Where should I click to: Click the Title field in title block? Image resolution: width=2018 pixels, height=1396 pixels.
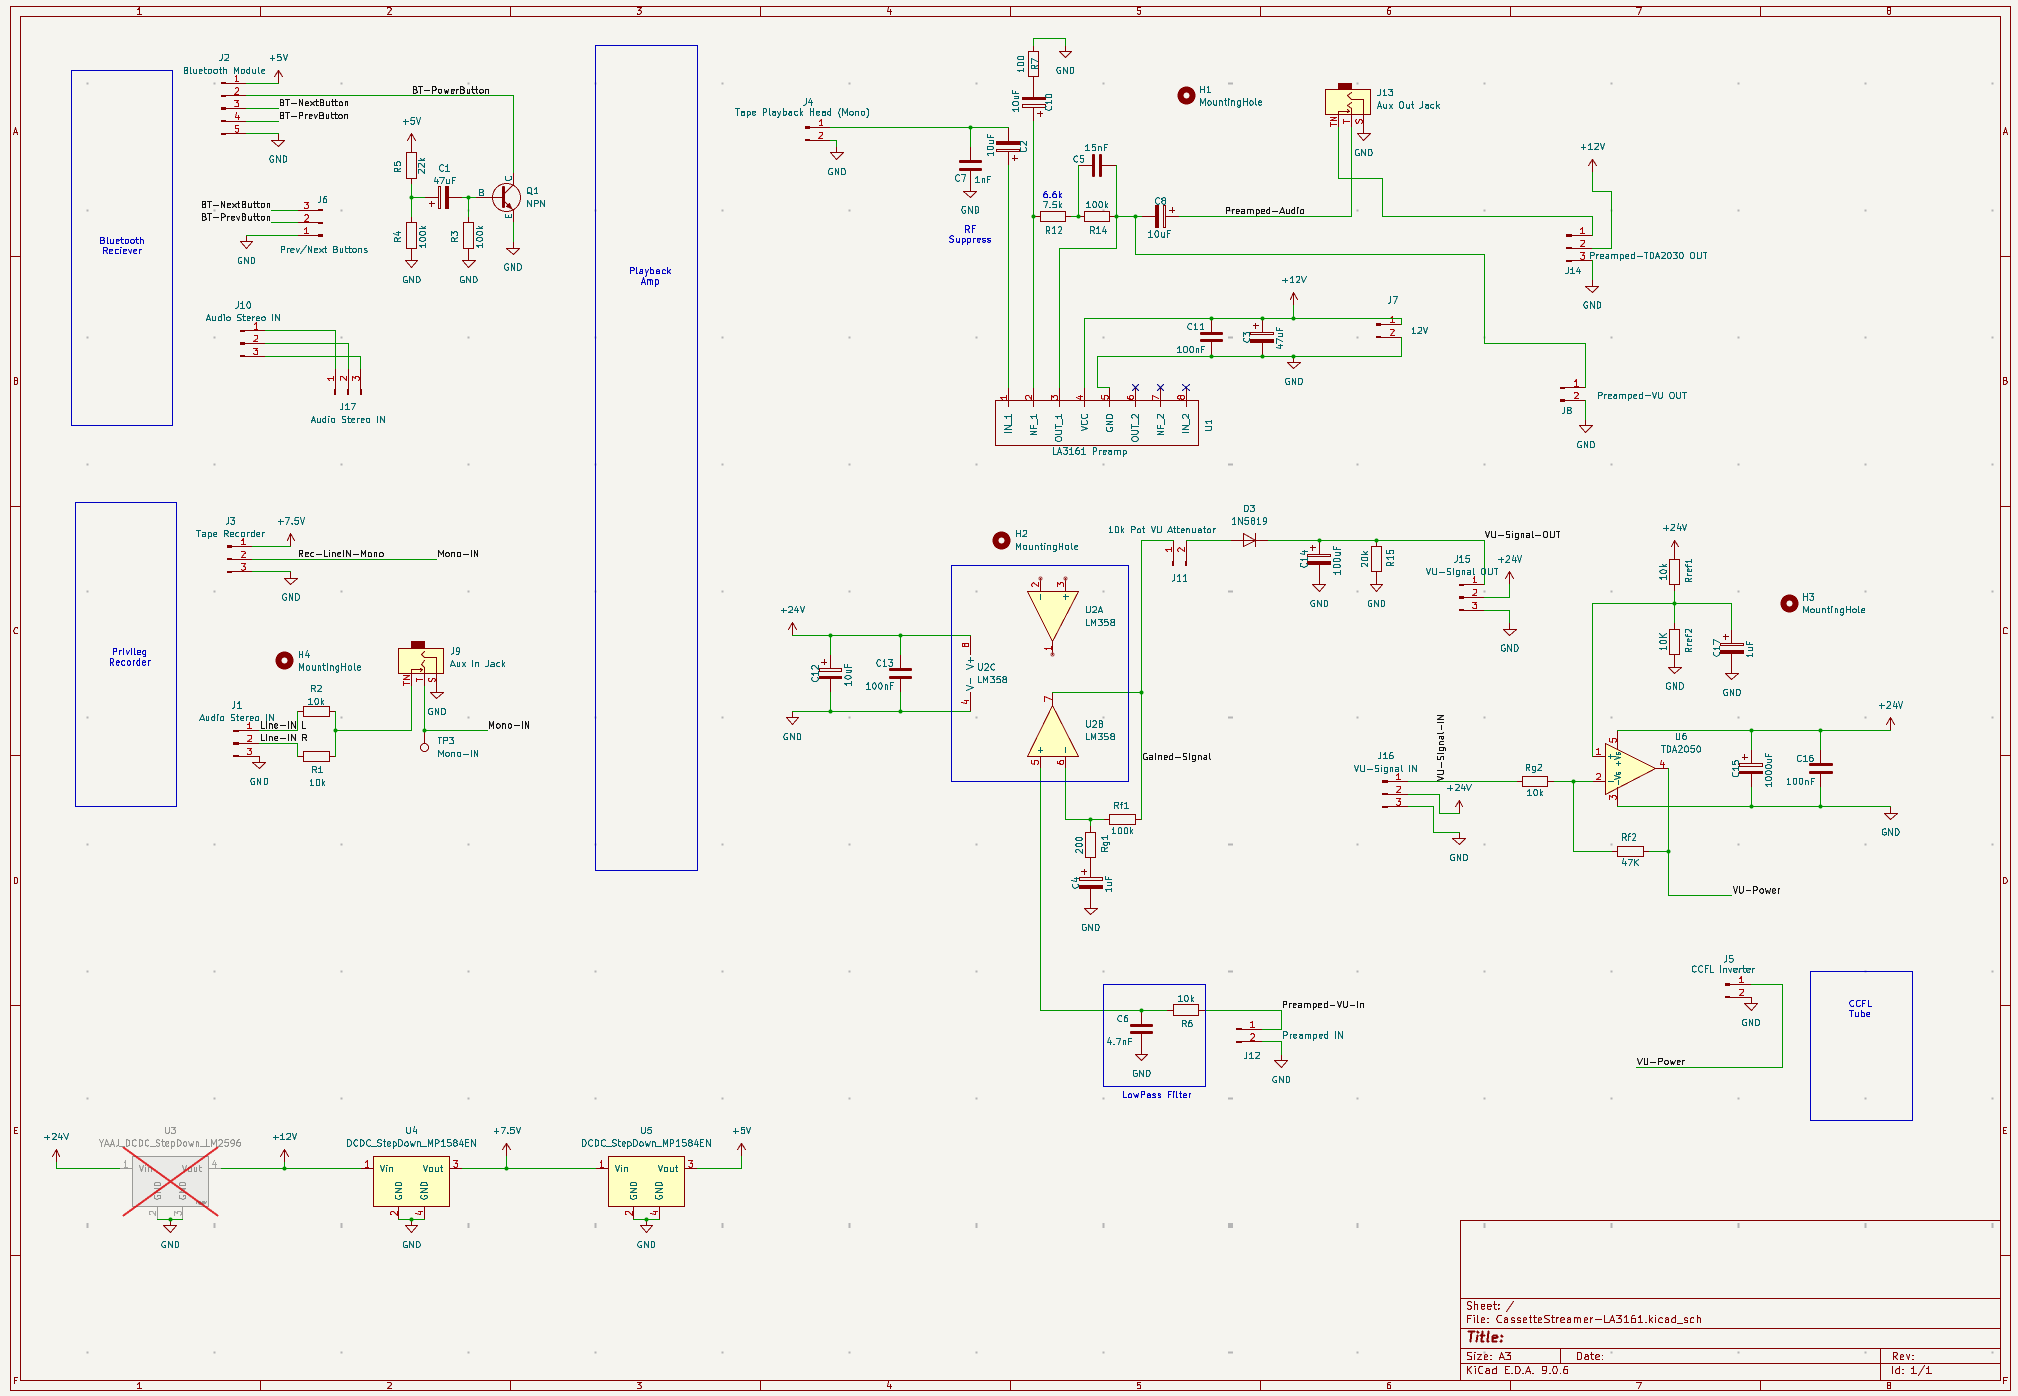[1485, 1337]
